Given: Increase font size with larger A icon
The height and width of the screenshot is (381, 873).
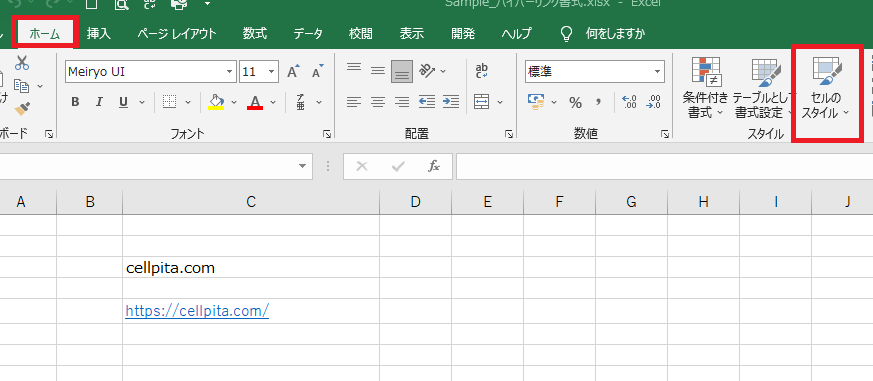Looking at the screenshot, I should point(293,72).
